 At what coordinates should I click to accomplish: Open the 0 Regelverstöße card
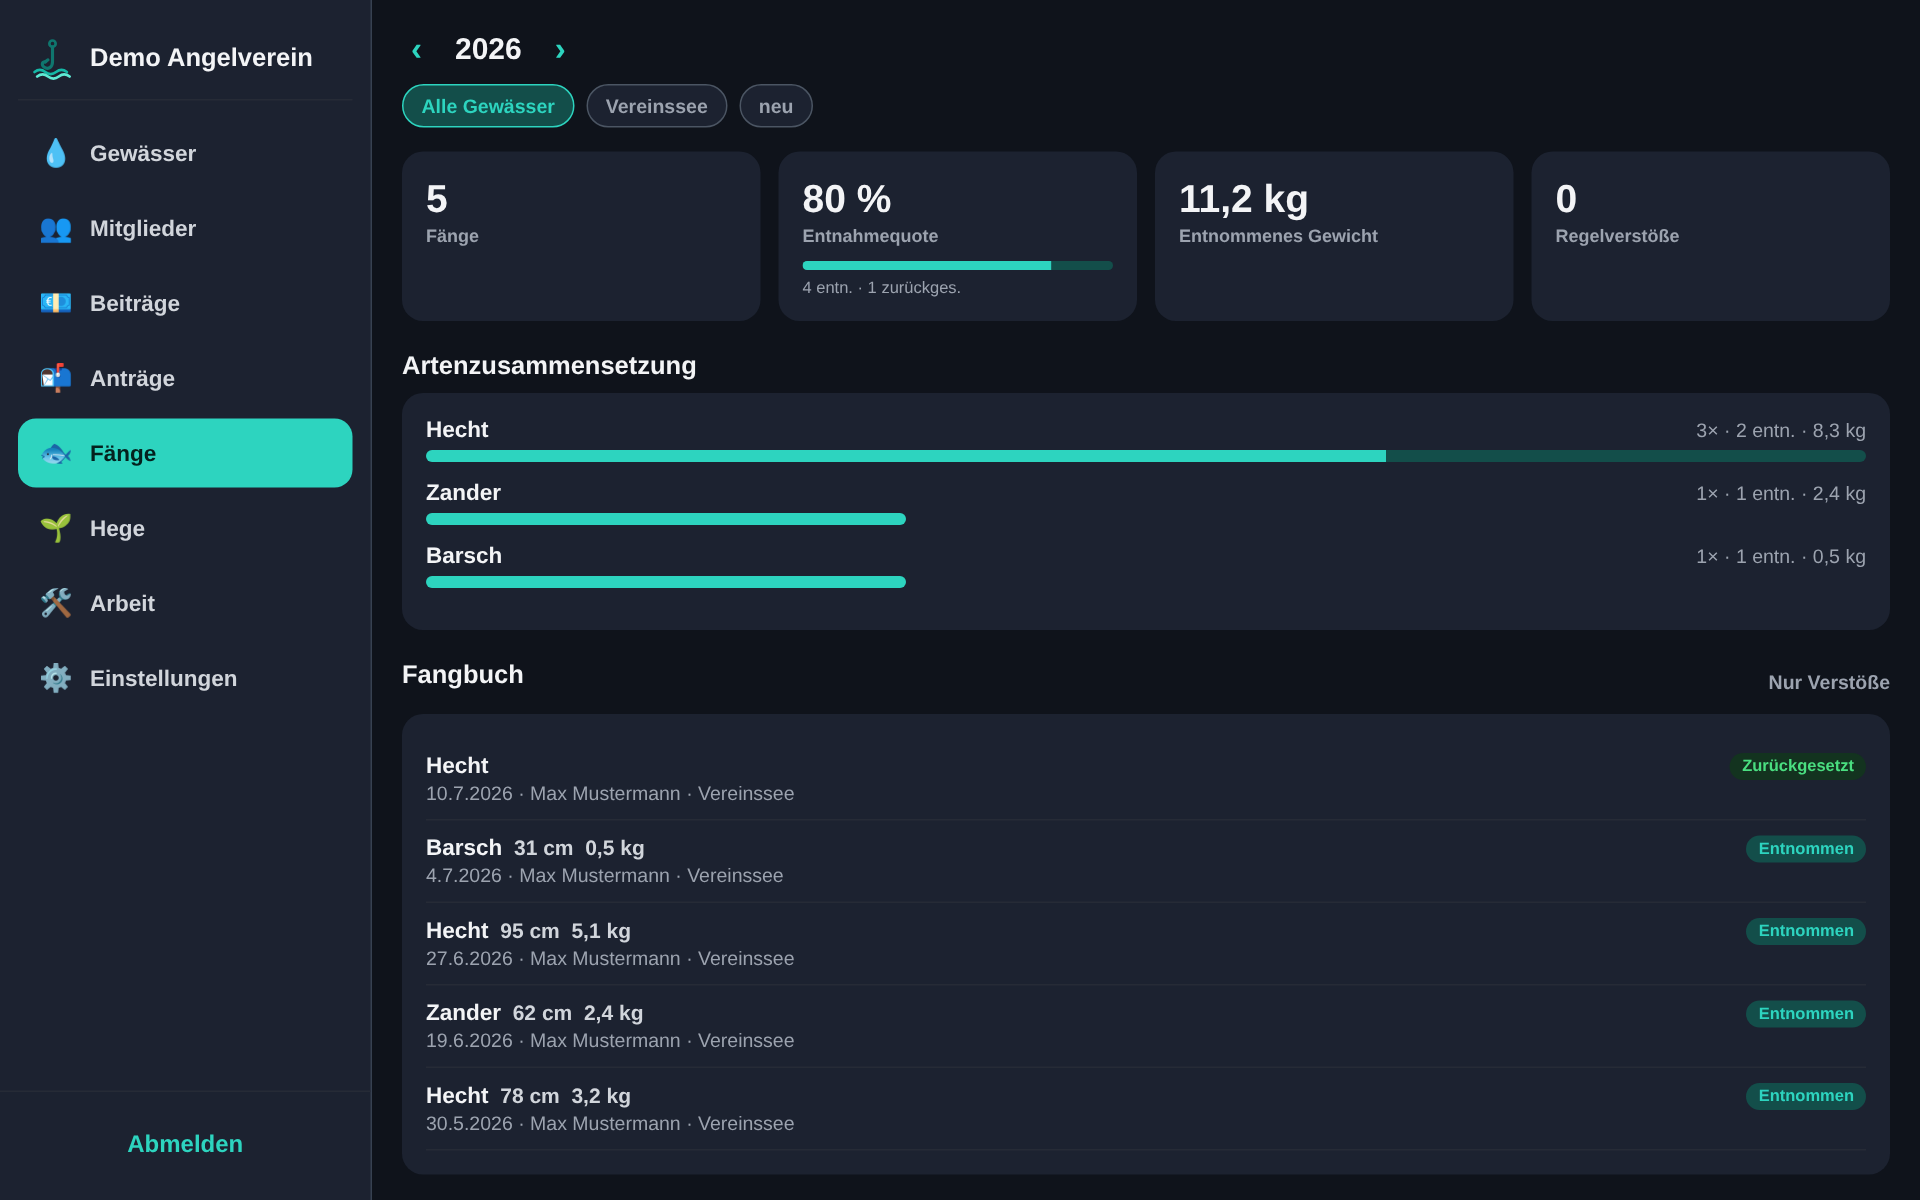pyautogui.click(x=1710, y=236)
